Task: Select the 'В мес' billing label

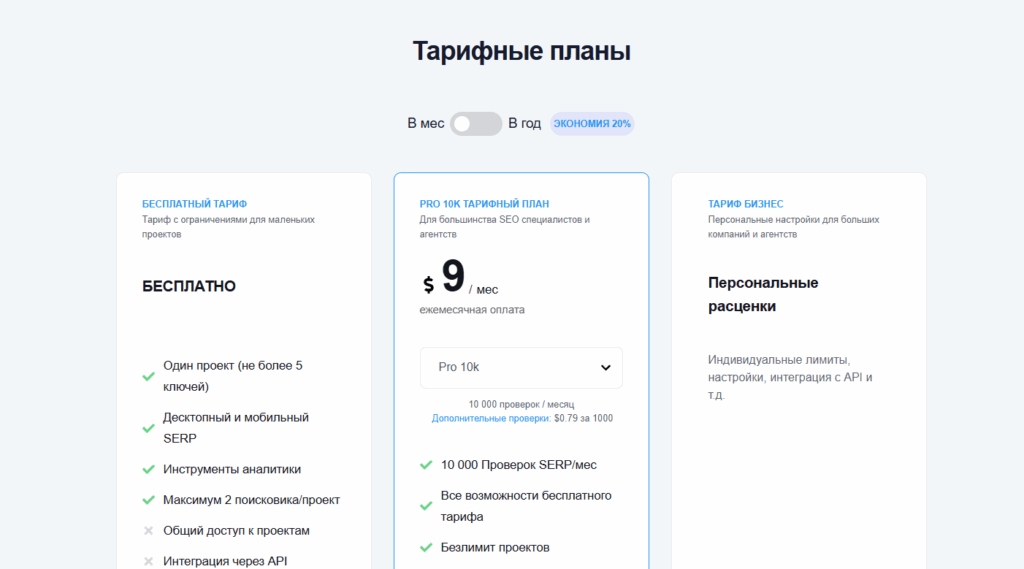Action: tap(426, 123)
